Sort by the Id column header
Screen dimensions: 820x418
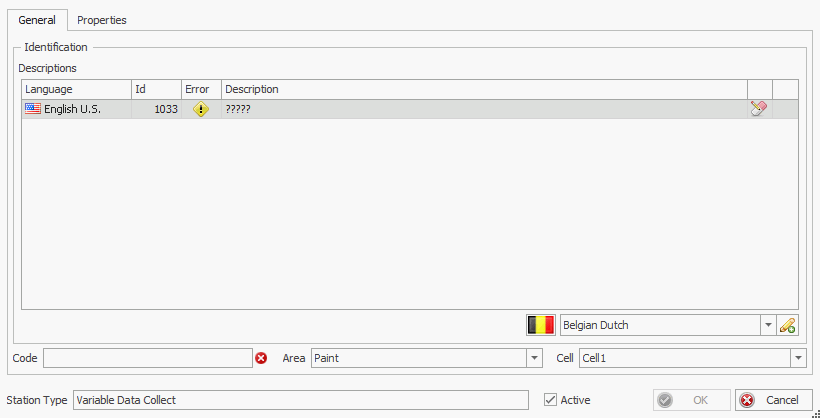click(156, 89)
